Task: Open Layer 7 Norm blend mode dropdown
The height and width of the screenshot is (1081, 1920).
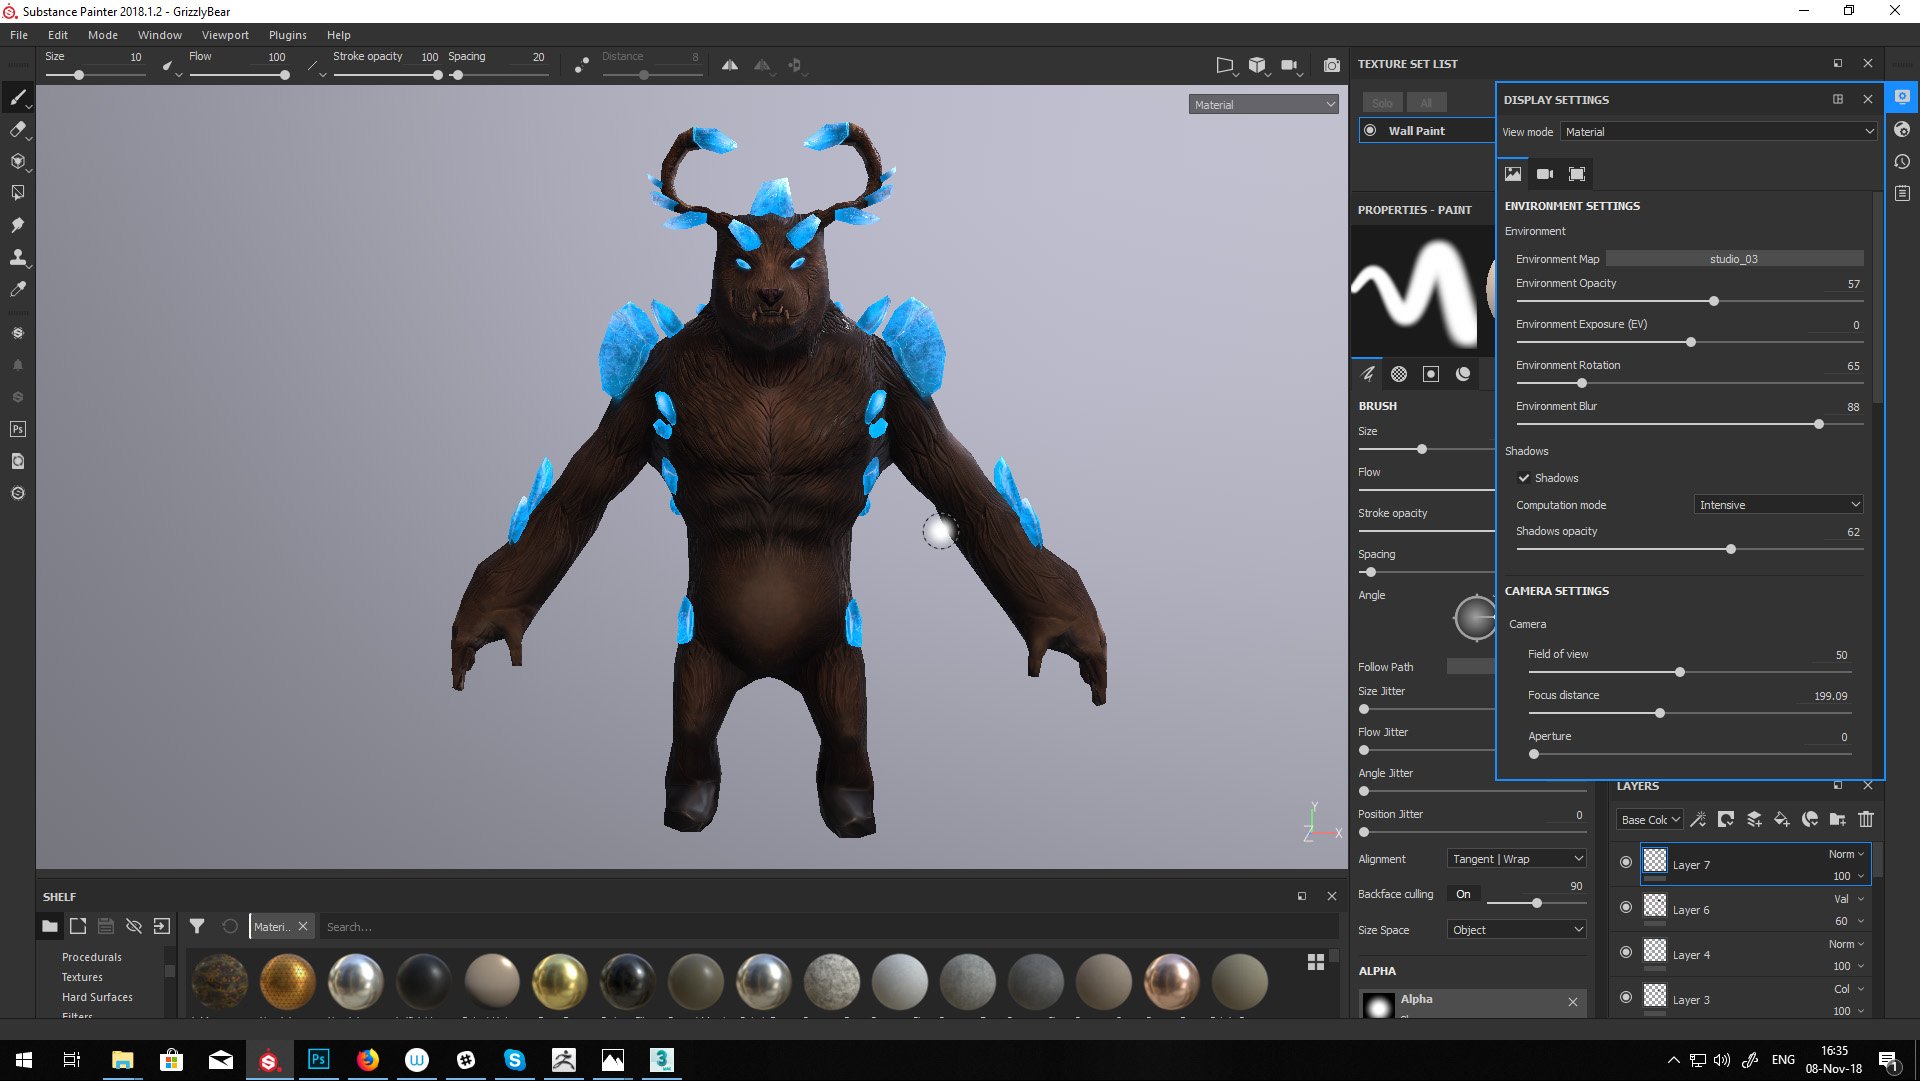Action: point(1846,854)
